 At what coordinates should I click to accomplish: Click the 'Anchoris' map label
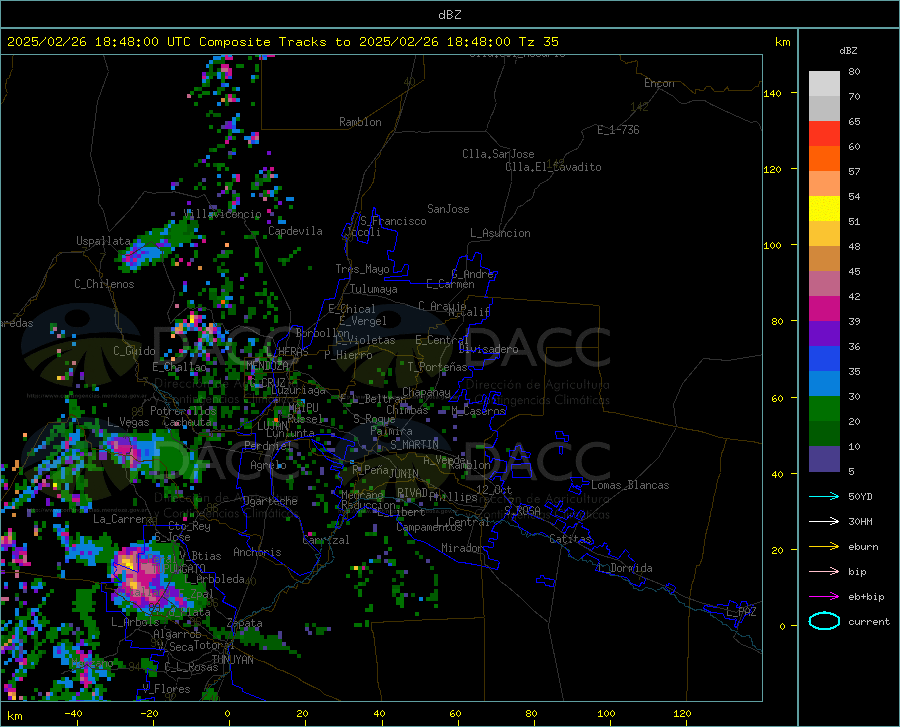(x=257, y=553)
